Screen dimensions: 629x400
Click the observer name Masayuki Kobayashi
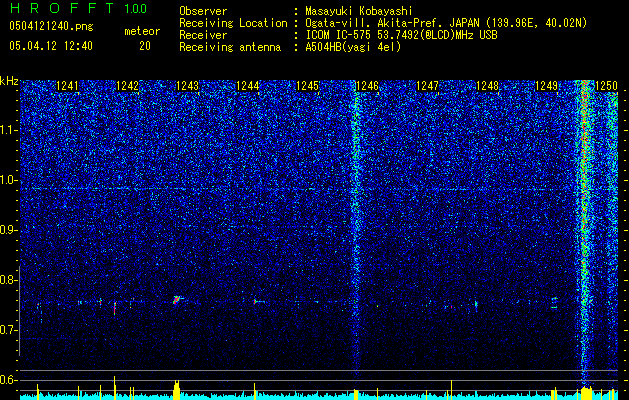(359, 11)
